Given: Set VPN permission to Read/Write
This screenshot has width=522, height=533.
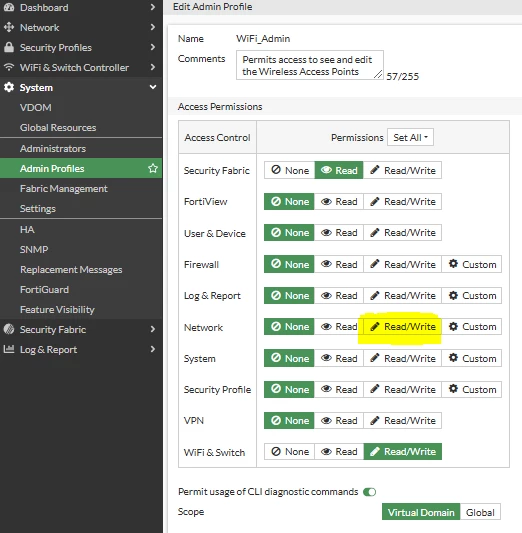Looking at the screenshot, I should tap(402, 420).
